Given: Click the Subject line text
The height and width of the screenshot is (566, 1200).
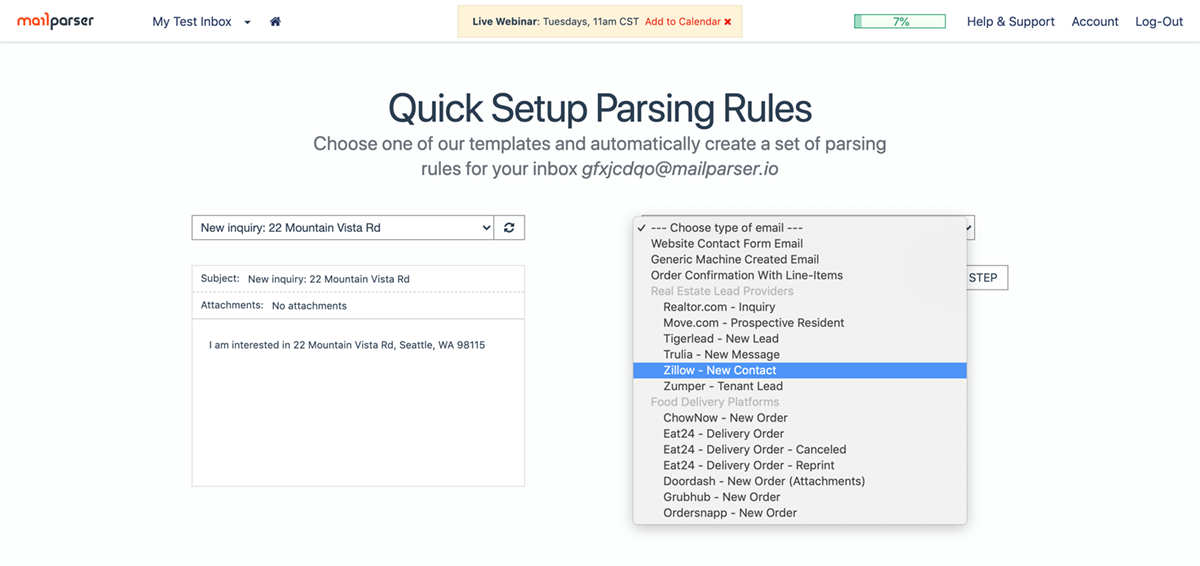Looking at the screenshot, I should point(329,279).
